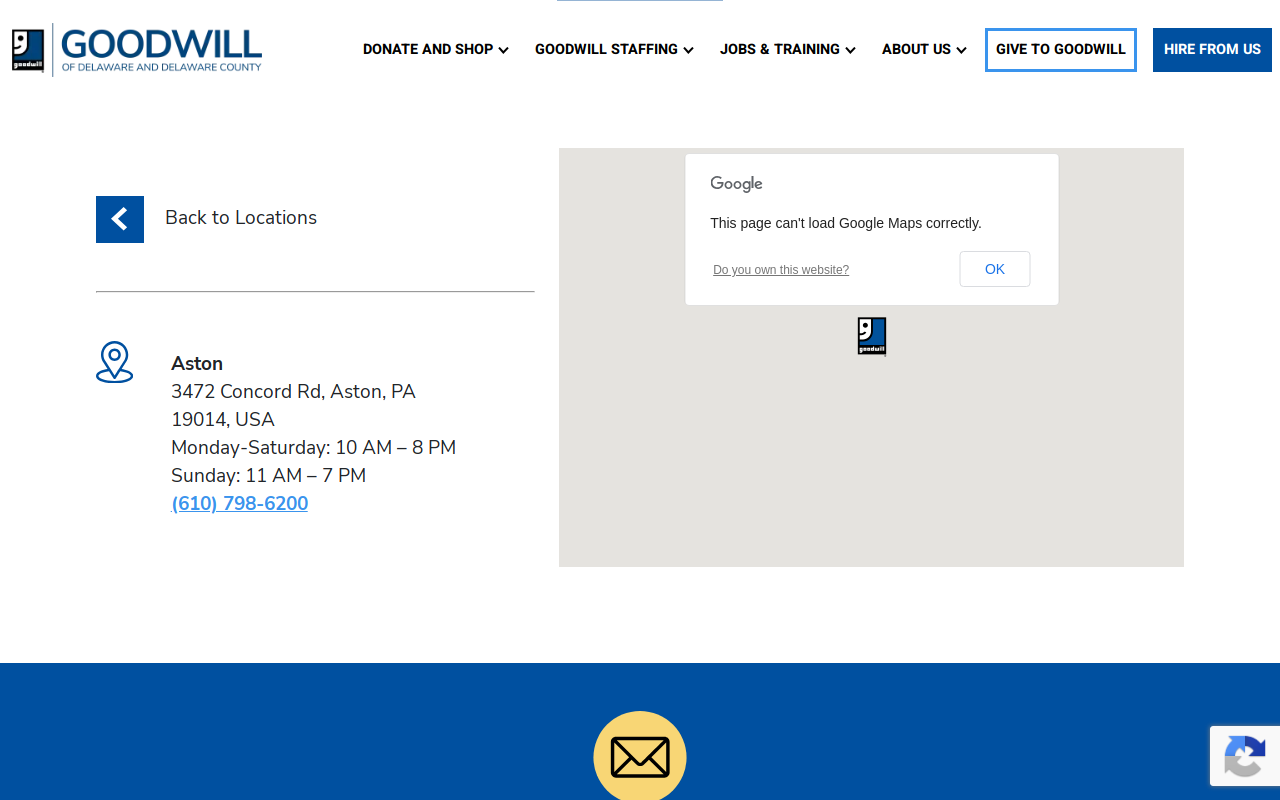Click 'Monday-Saturday: 10 AM – 8 PM' hours
1280x800 pixels.
click(x=314, y=447)
